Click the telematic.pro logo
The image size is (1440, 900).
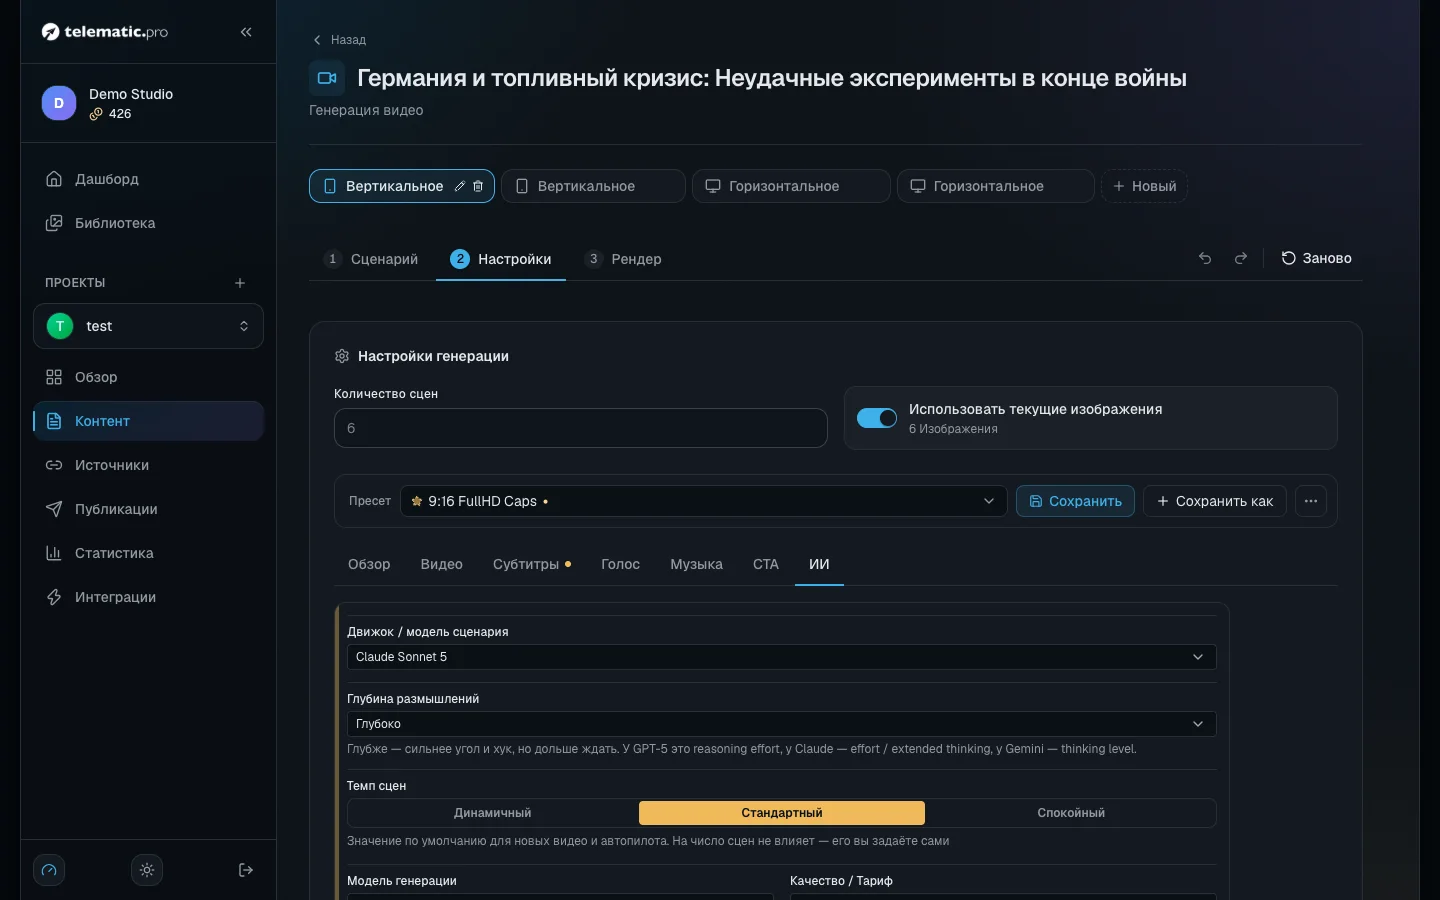click(105, 32)
